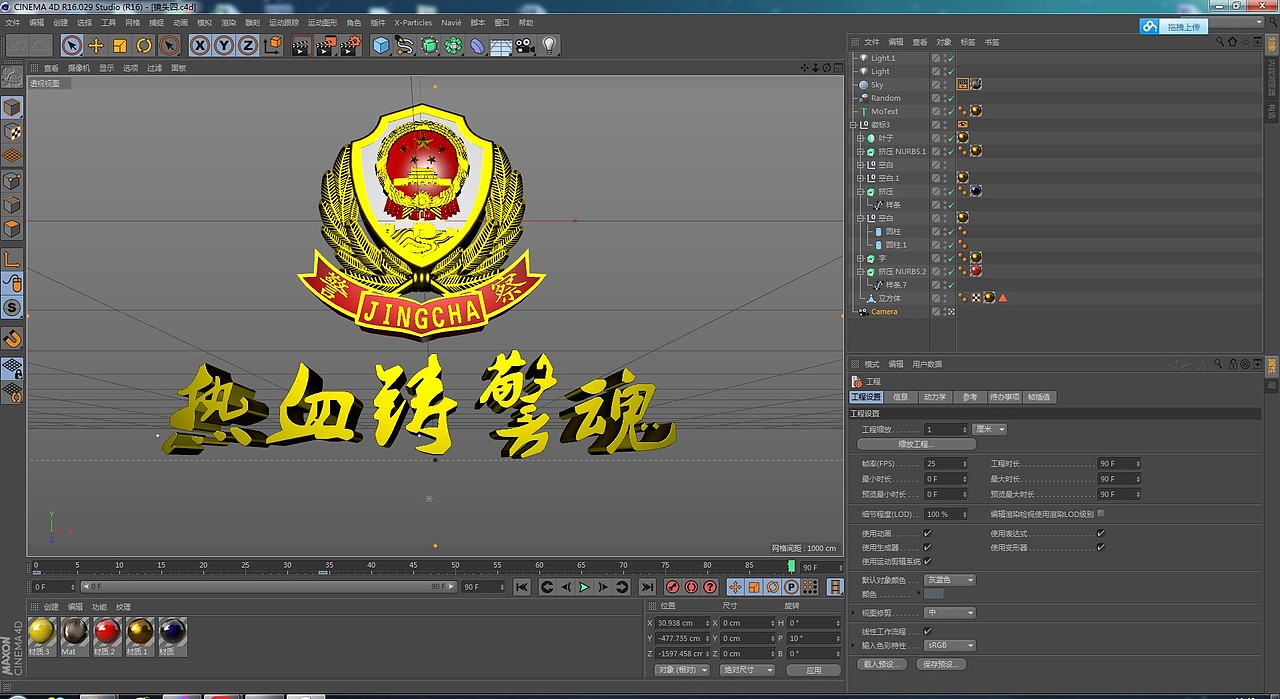The width and height of the screenshot is (1280, 699).
Task: Toggle Y axis lock
Action: click(224, 45)
